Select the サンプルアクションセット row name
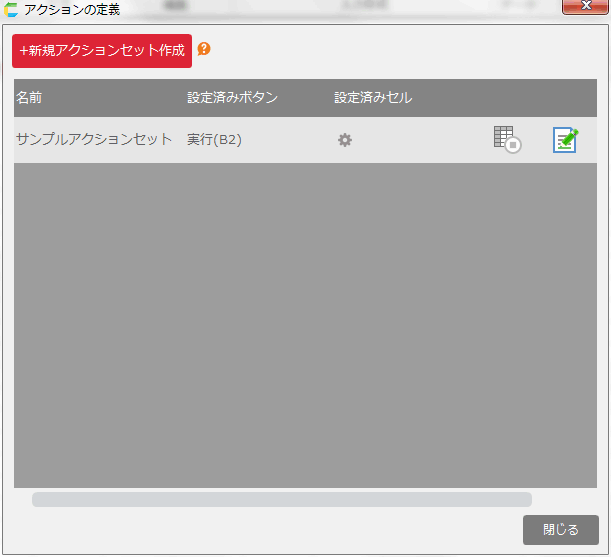The image size is (611, 557). 94,139
